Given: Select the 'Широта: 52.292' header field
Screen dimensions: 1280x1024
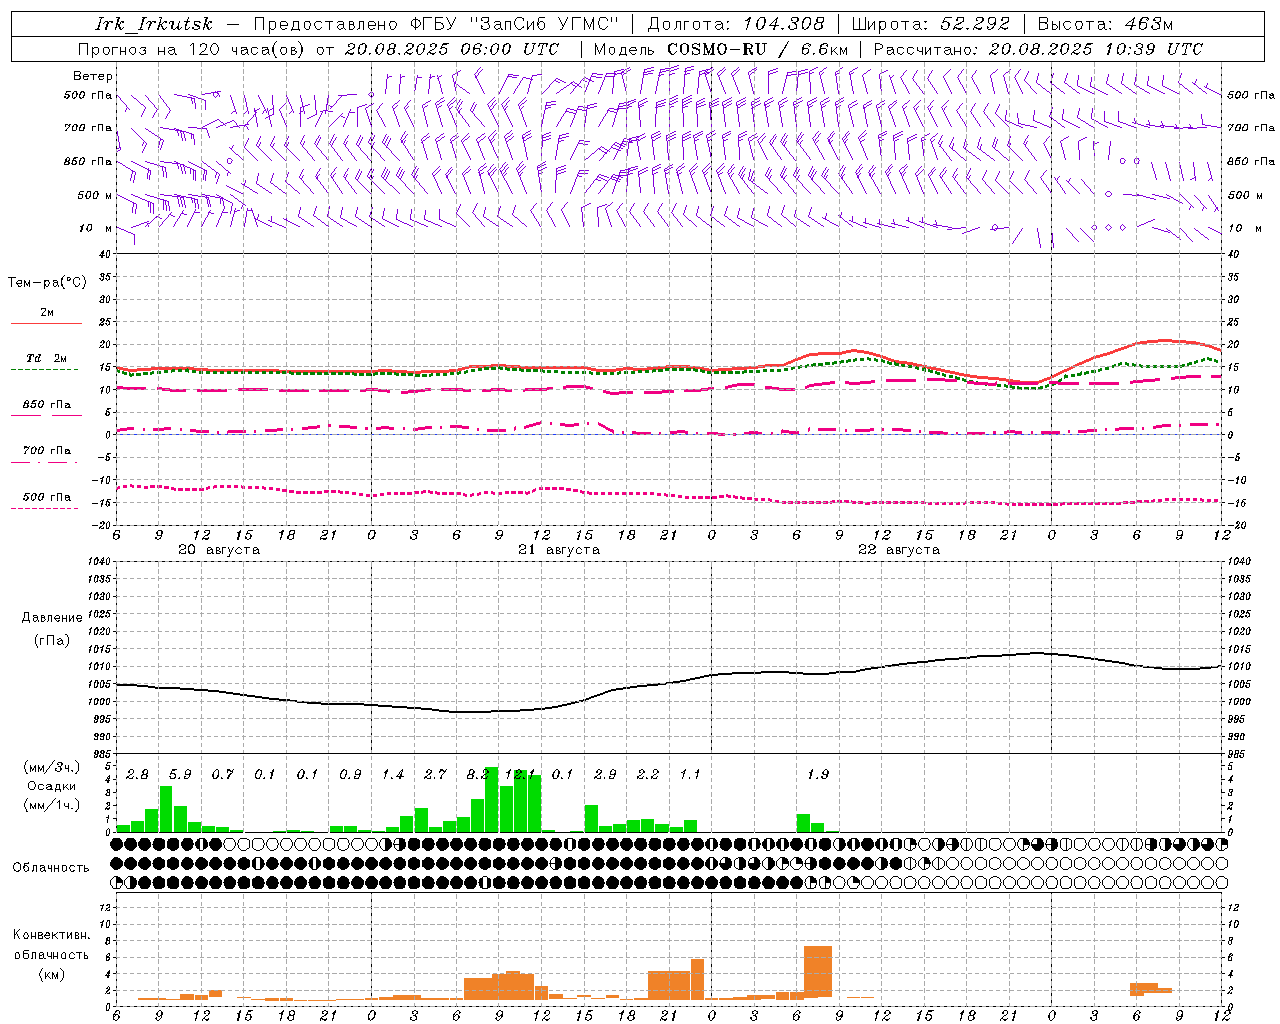Looking at the screenshot, I should [931, 24].
